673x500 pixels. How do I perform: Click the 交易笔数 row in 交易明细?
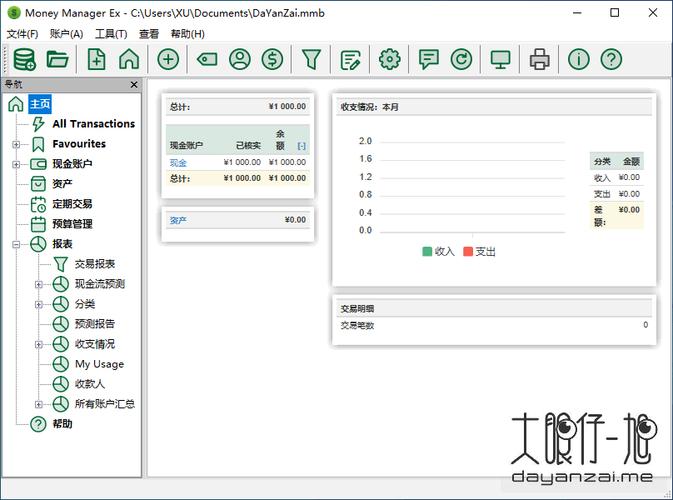(494, 325)
